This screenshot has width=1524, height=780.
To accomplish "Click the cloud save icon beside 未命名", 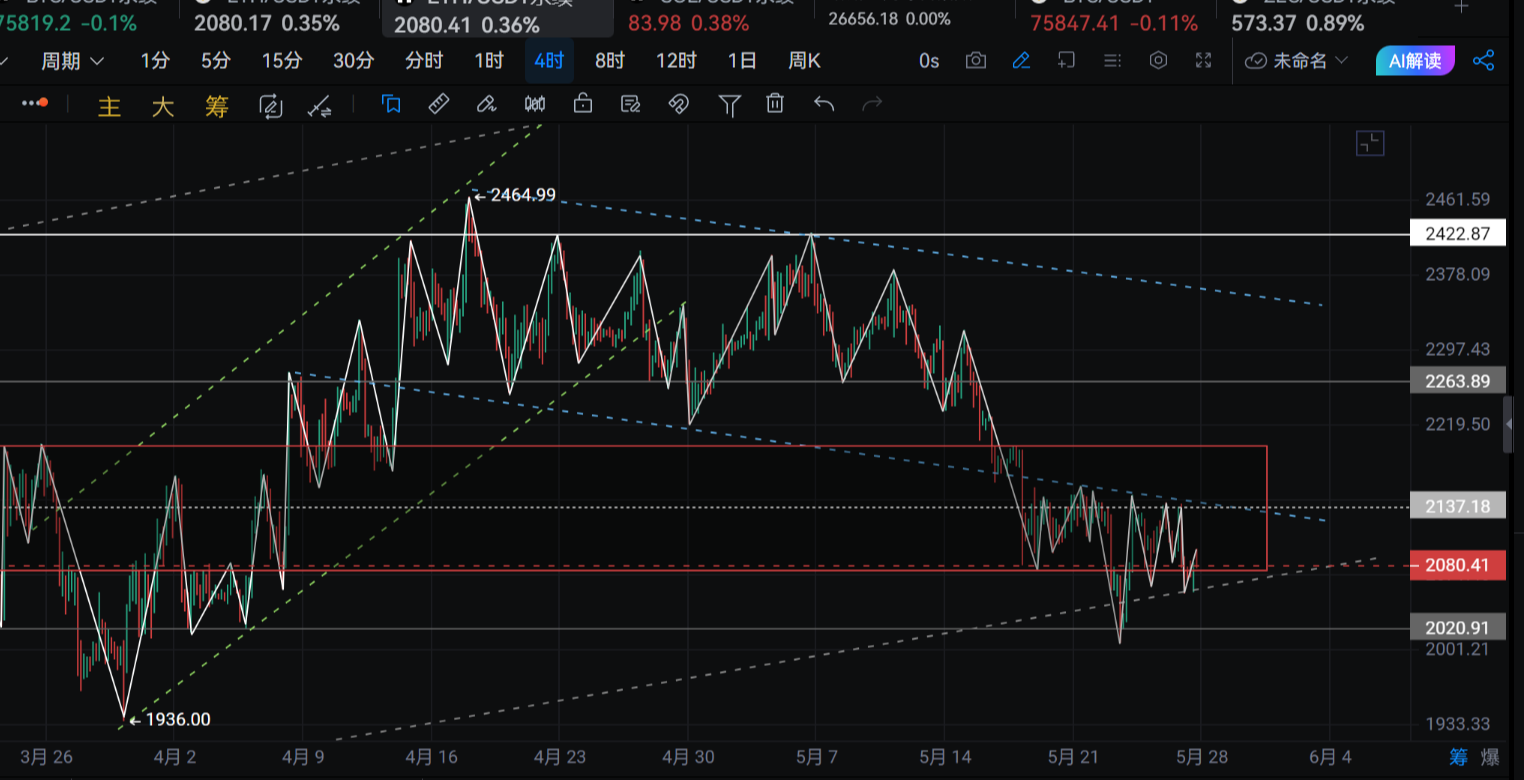I will click(x=1256, y=61).
